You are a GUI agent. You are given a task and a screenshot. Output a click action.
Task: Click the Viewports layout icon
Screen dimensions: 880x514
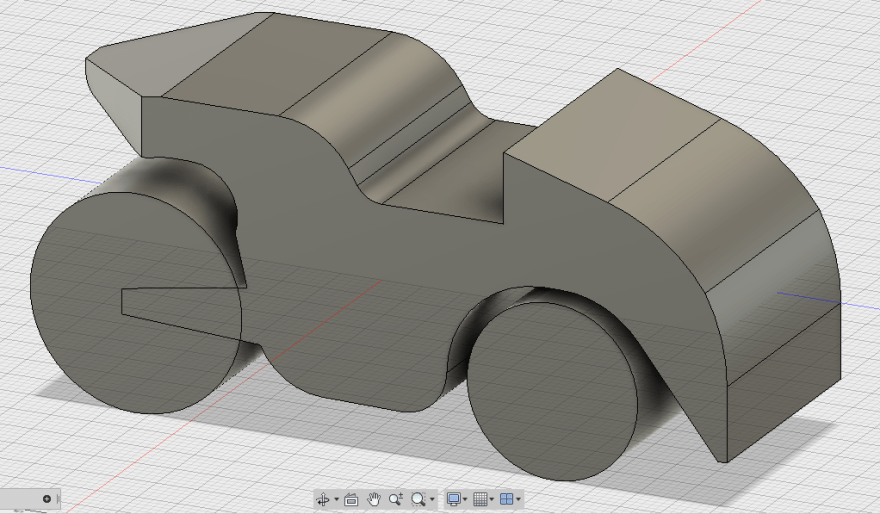click(x=507, y=498)
